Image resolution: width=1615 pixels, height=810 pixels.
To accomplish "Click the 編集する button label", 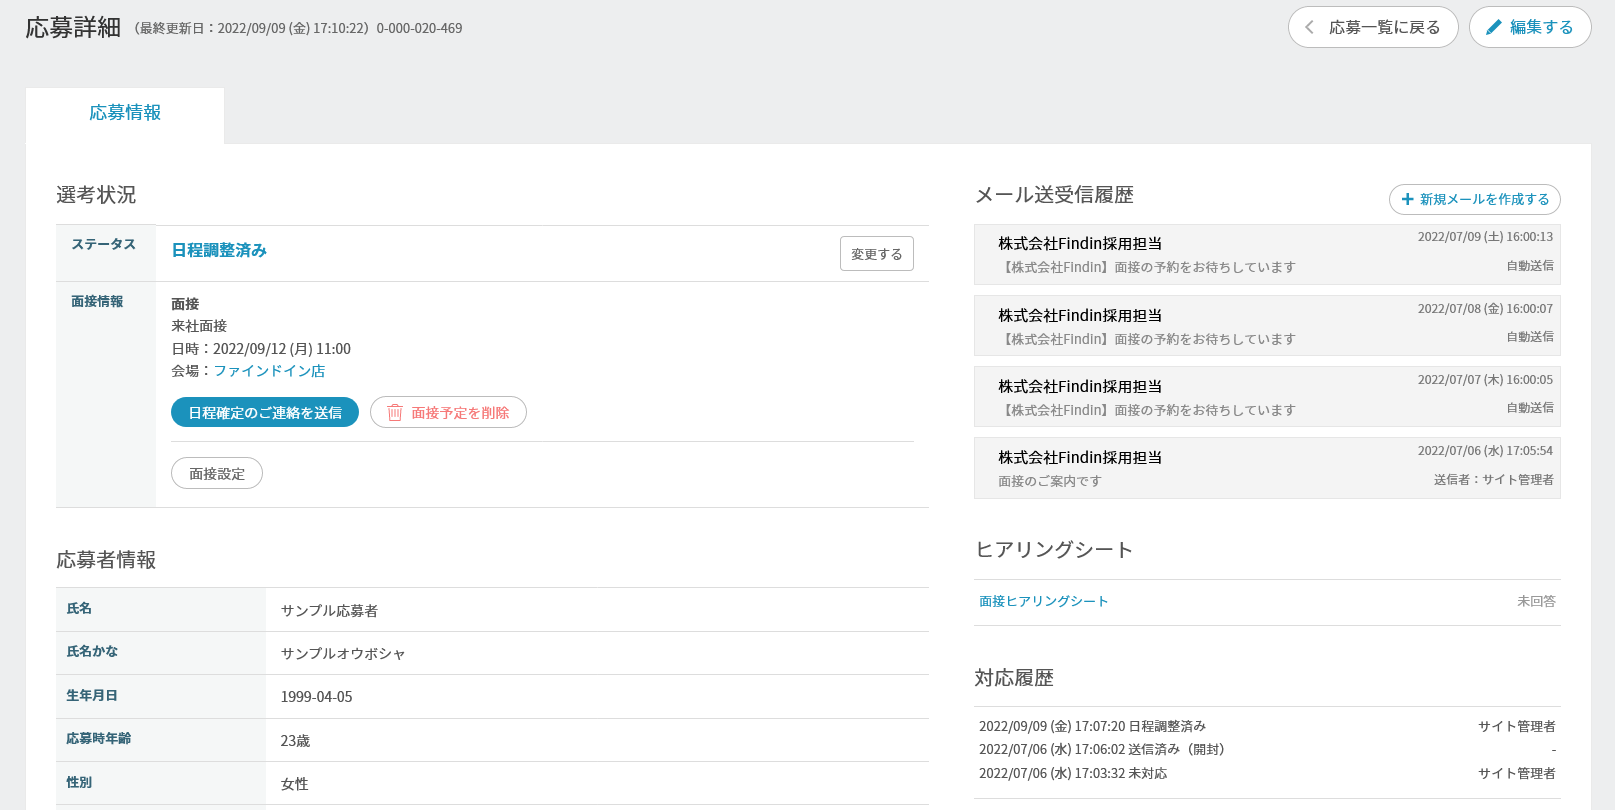I will (x=1541, y=28).
